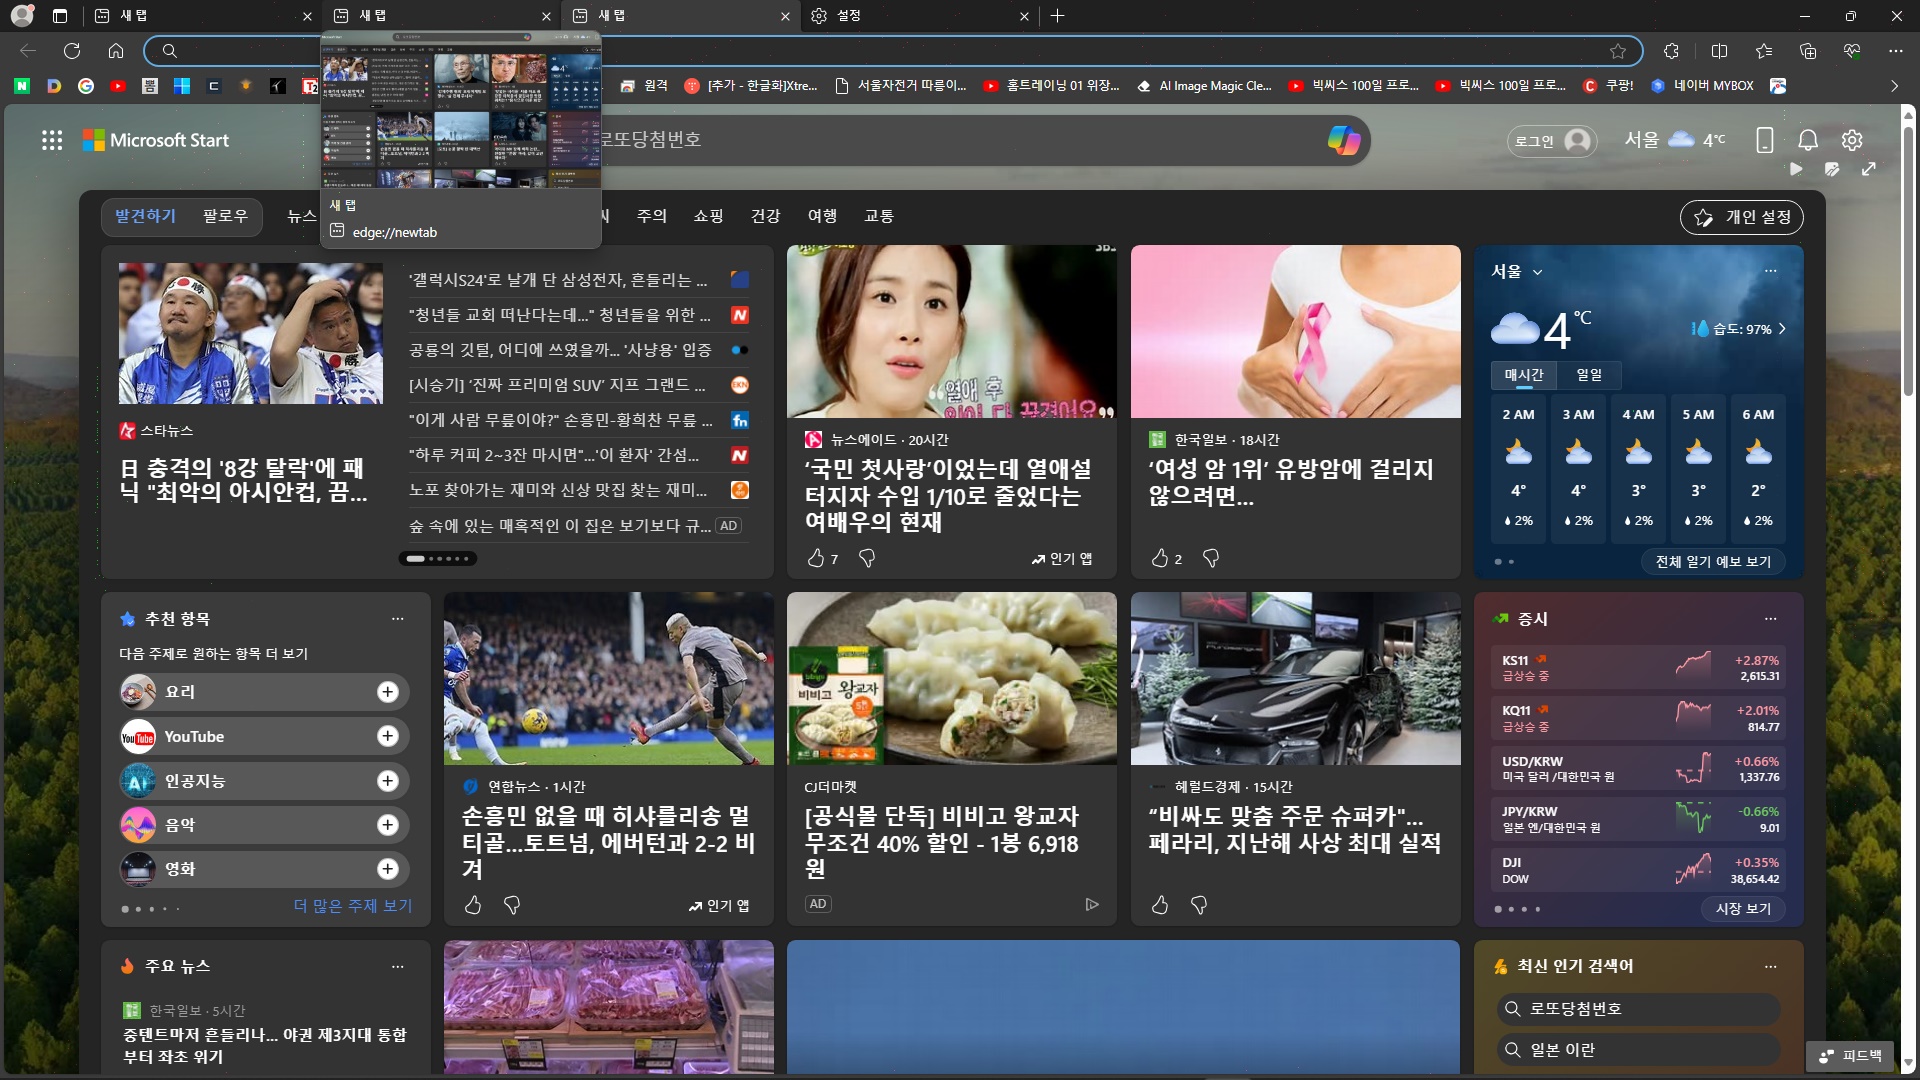Click the browser Refresh button
1920x1080 pixels.
tap(72, 51)
